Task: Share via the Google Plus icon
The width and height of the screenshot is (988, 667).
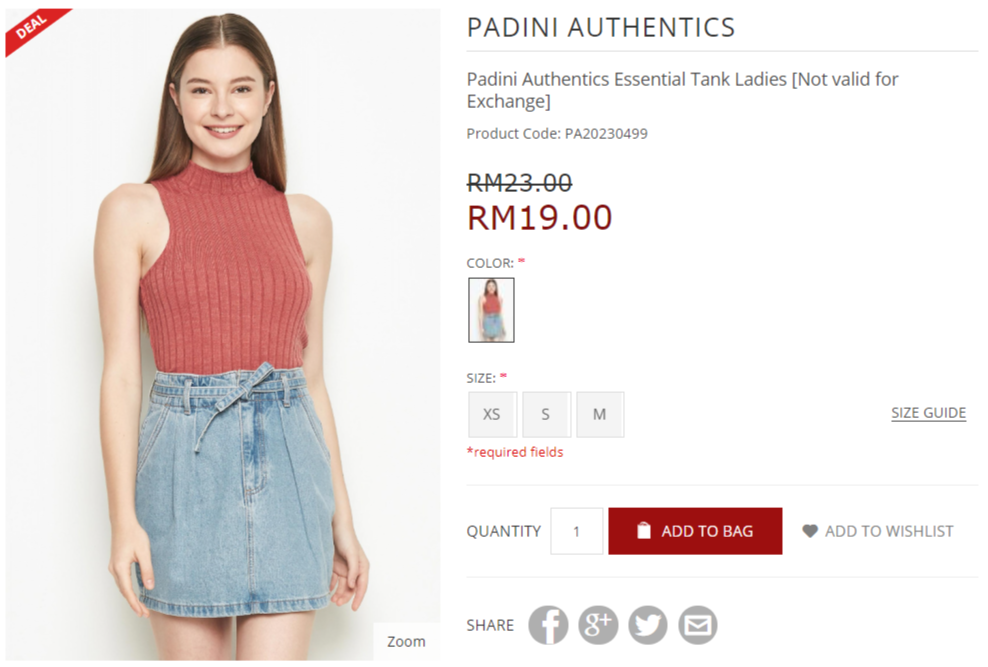Action: [x=598, y=625]
